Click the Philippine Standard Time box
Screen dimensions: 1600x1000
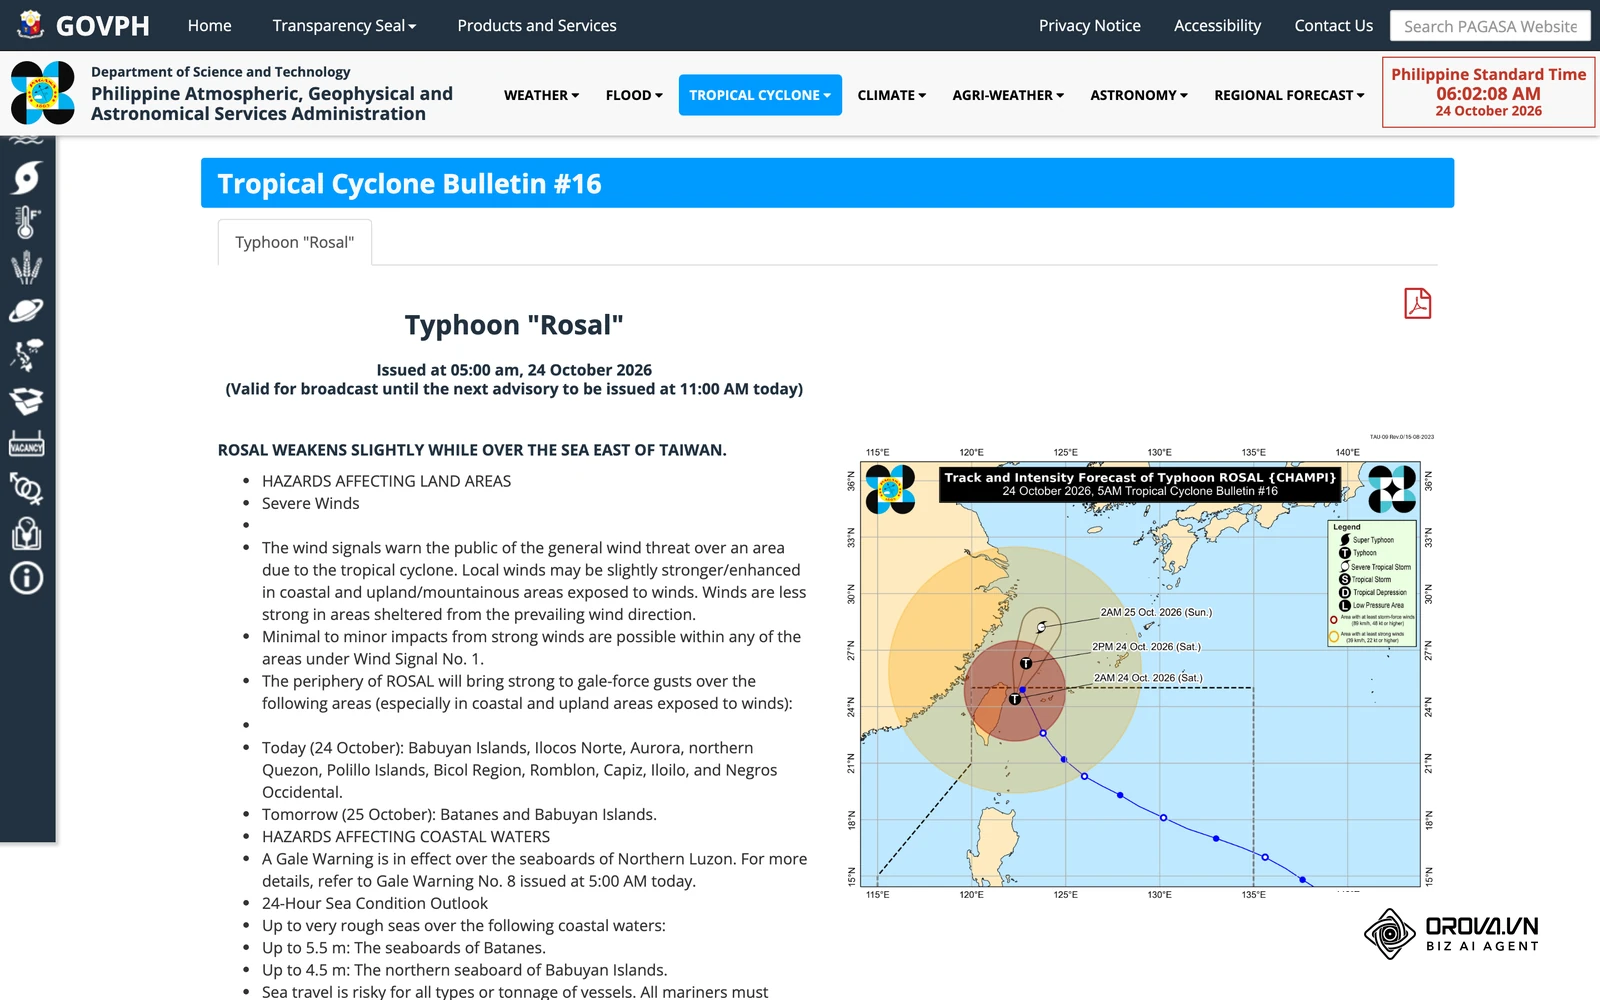(1488, 92)
